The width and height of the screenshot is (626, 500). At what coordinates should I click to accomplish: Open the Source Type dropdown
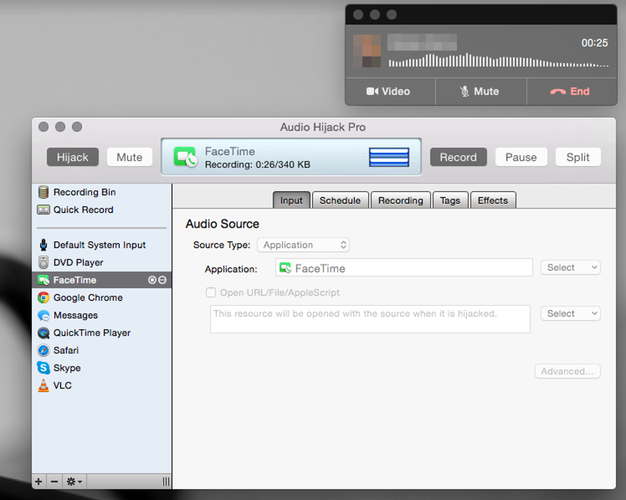click(x=303, y=245)
